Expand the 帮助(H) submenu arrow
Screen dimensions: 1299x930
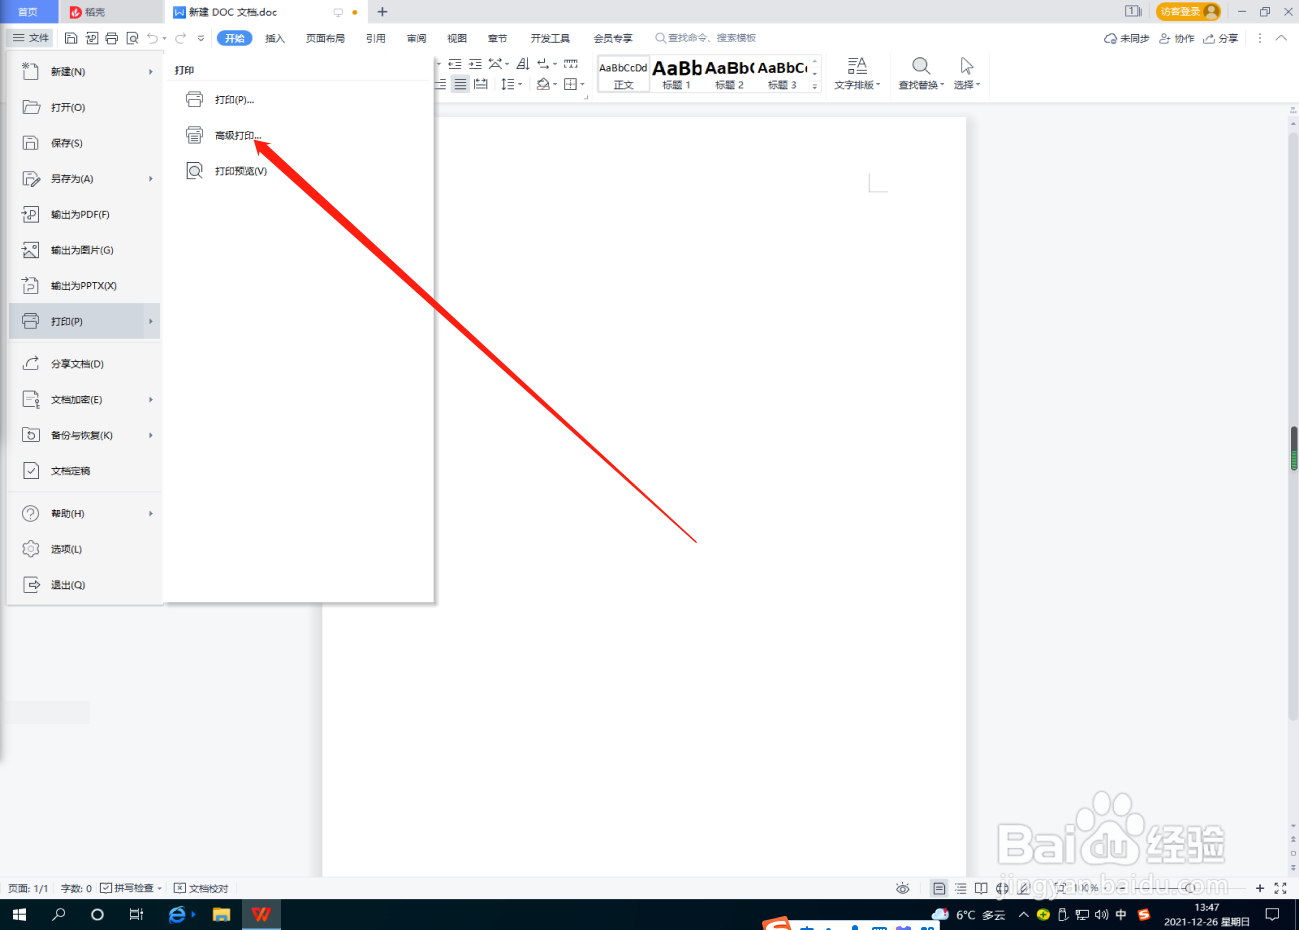point(151,514)
